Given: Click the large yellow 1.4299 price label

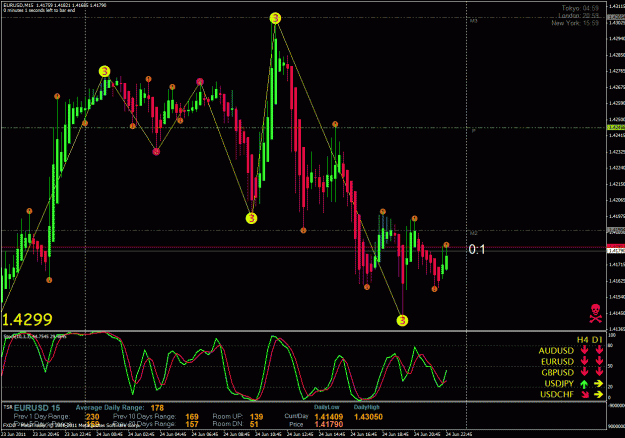Looking at the screenshot, I should click(x=27, y=320).
